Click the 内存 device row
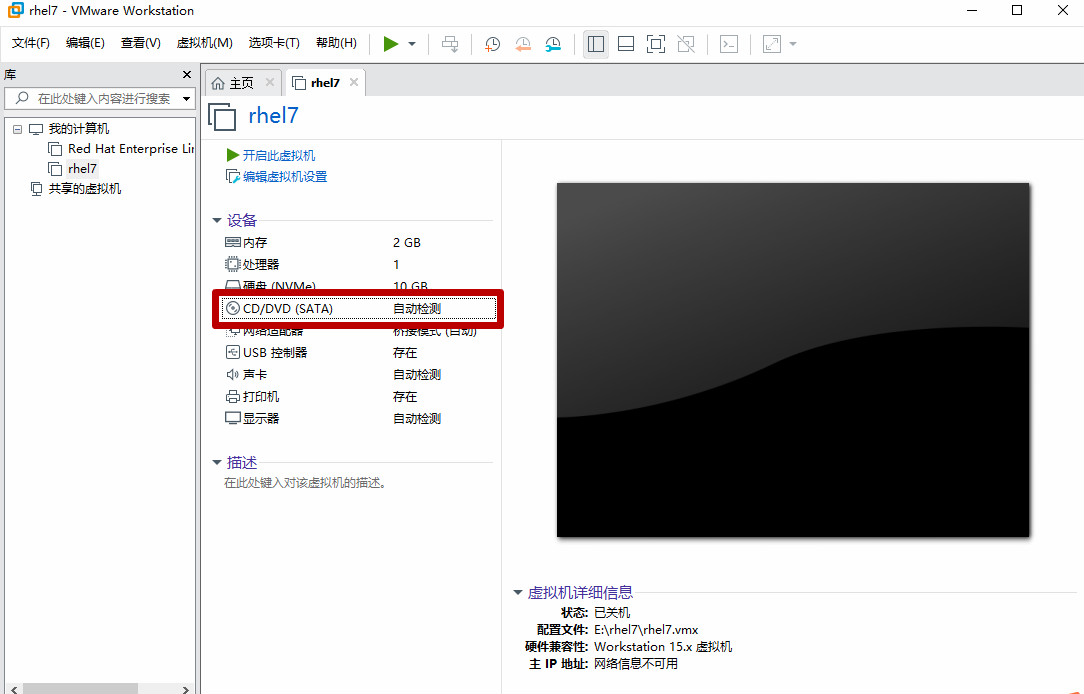Screen dimensions: 1084x694 click(358, 243)
